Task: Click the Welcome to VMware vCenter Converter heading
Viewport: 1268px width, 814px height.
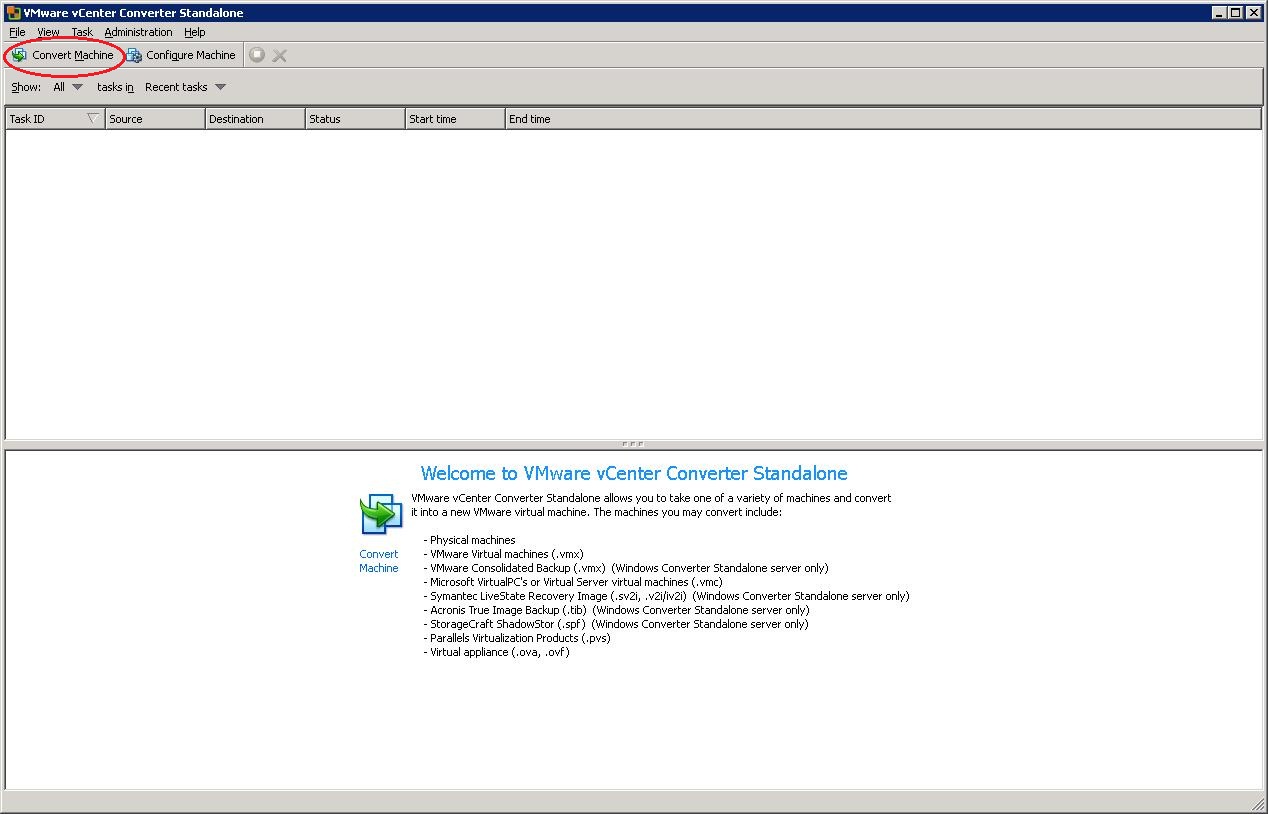Action: [634, 473]
